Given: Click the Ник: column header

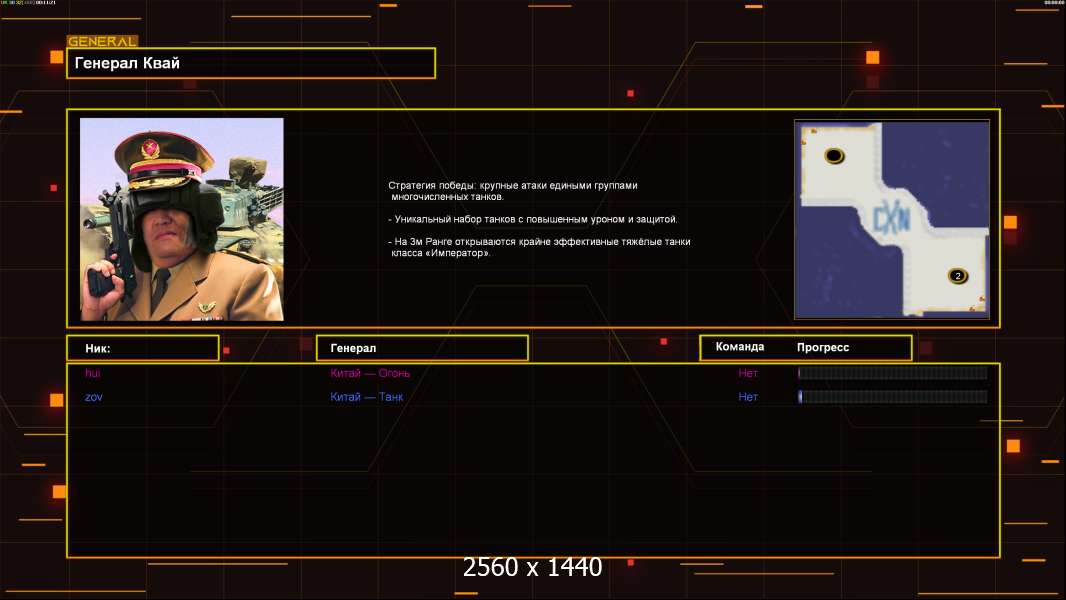Looking at the screenshot, I should pos(142,348).
